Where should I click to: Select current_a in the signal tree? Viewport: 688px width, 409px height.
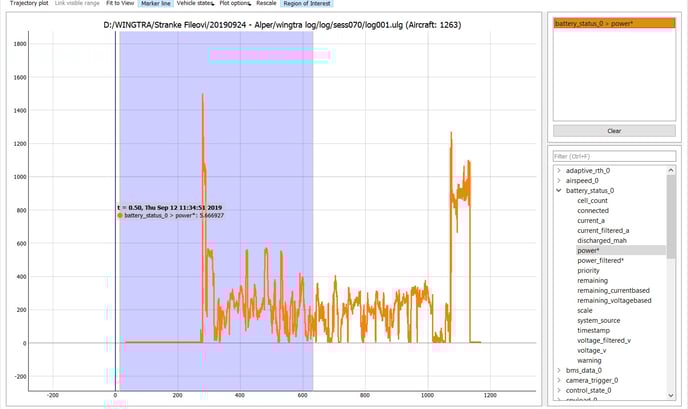pos(591,221)
